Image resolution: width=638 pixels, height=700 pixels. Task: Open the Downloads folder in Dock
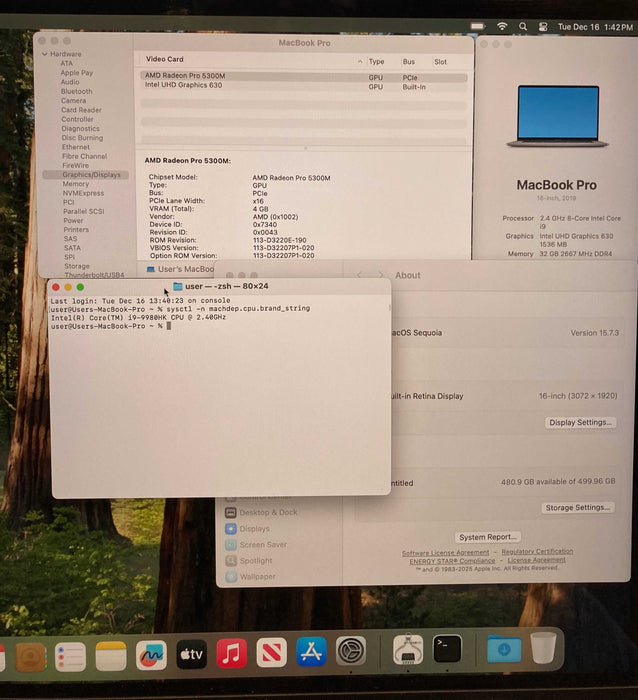pos(504,649)
